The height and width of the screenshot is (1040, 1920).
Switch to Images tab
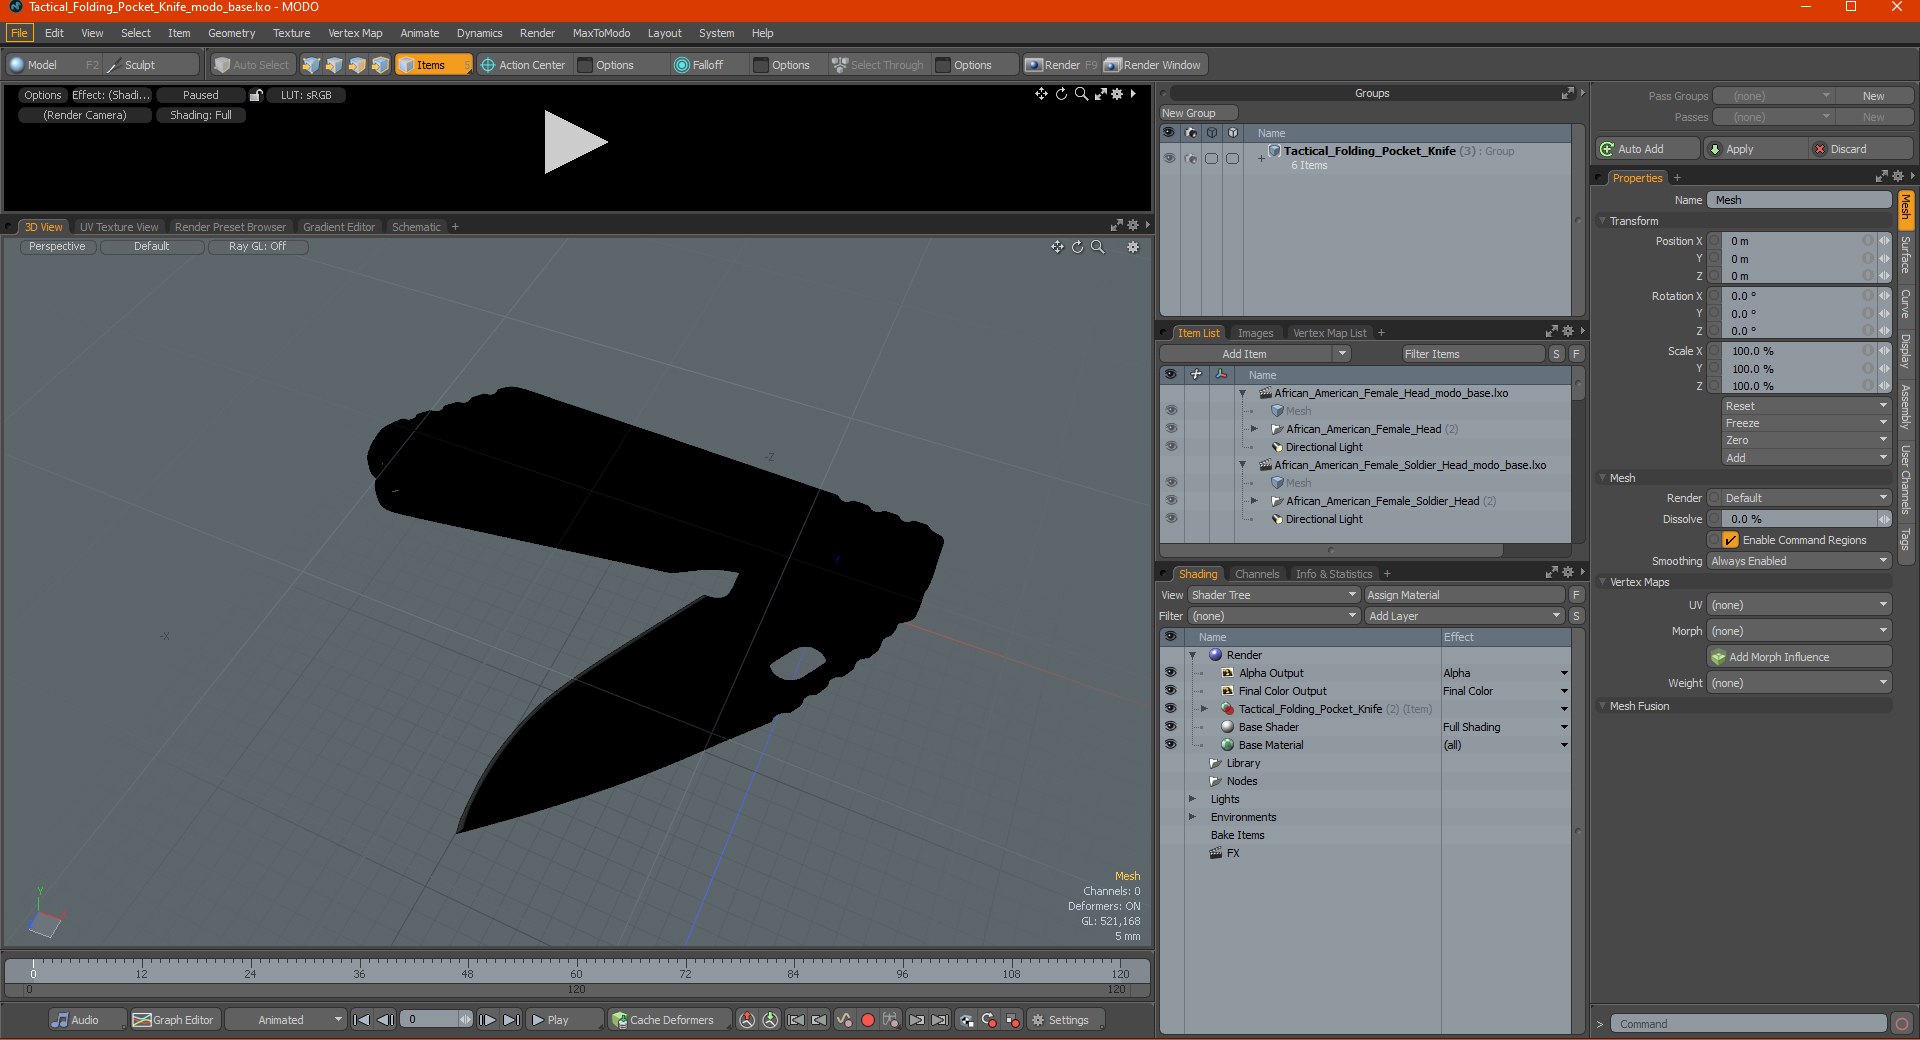click(x=1255, y=333)
